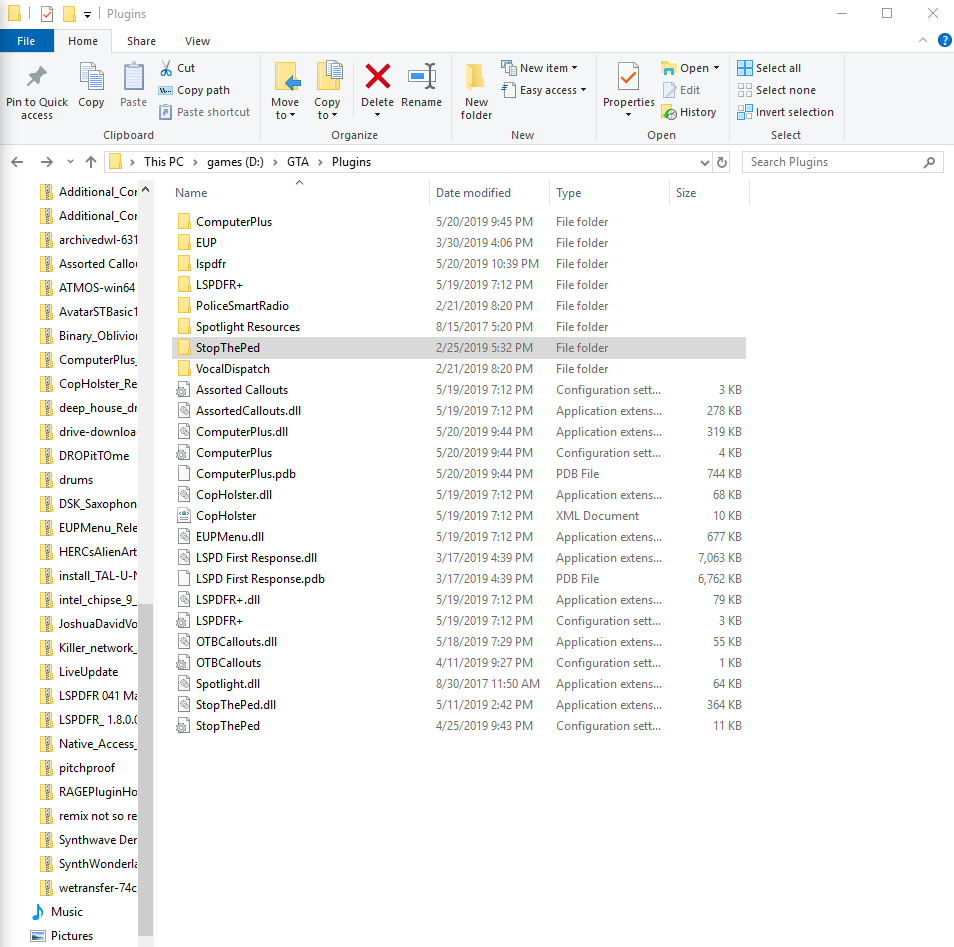Click Invert selection in ribbon
954x947 pixels.
pyautogui.click(x=785, y=112)
